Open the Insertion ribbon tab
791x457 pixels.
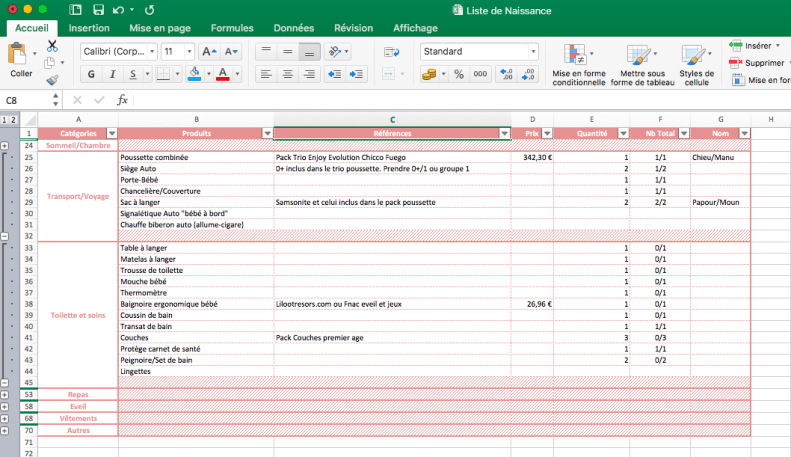pyautogui.click(x=89, y=28)
